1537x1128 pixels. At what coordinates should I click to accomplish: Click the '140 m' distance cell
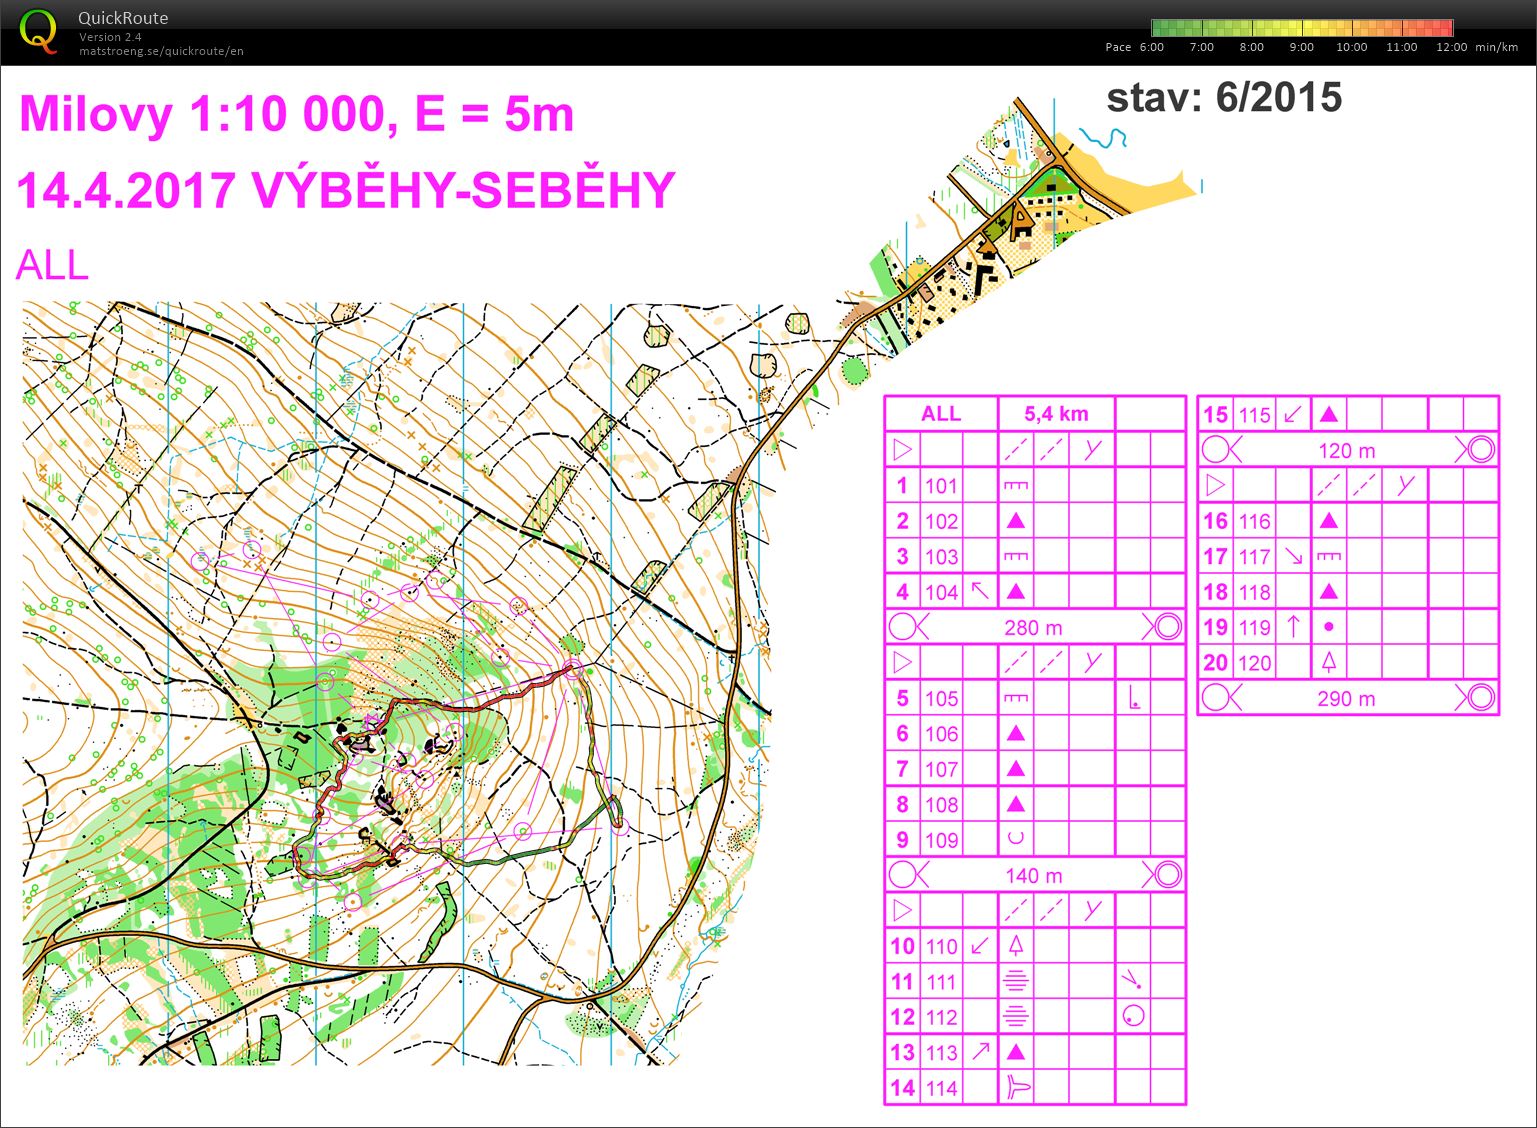point(1034,876)
